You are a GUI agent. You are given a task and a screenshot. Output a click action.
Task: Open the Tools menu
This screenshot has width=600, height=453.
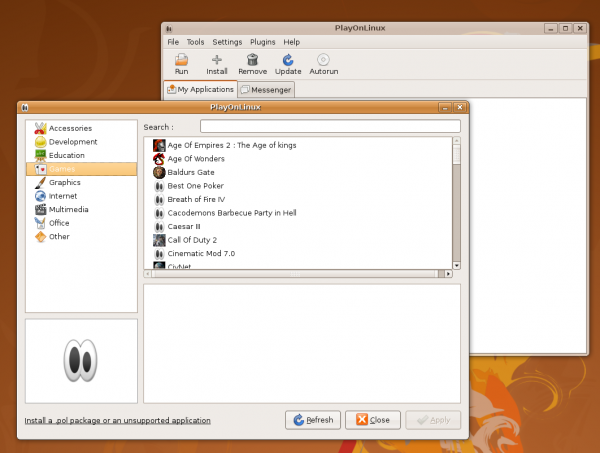(x=195, y=42)
